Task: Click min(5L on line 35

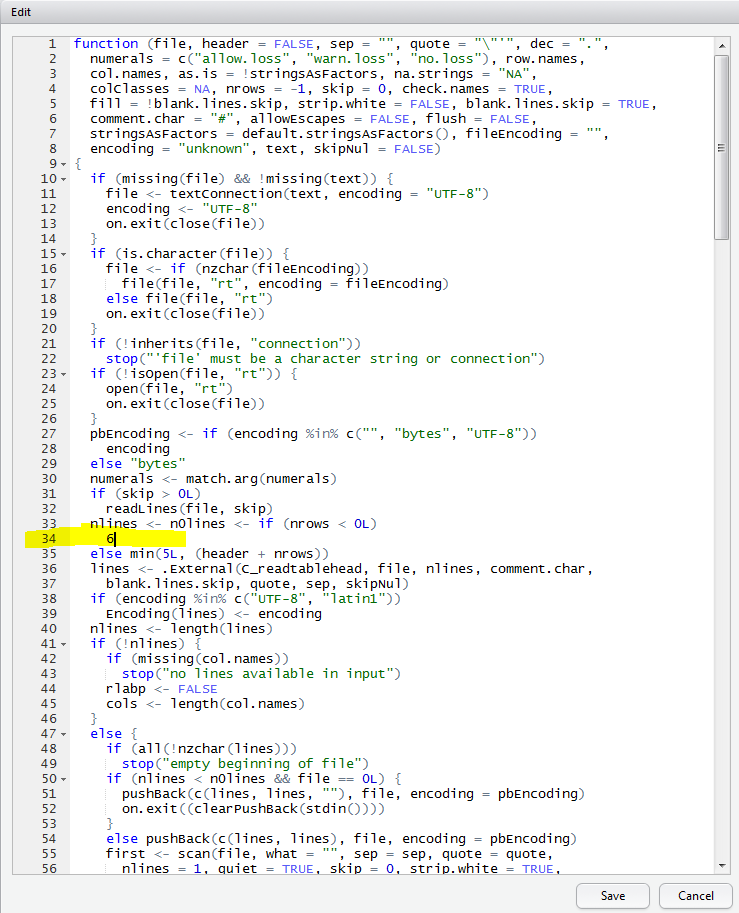Action: [154, 554]
